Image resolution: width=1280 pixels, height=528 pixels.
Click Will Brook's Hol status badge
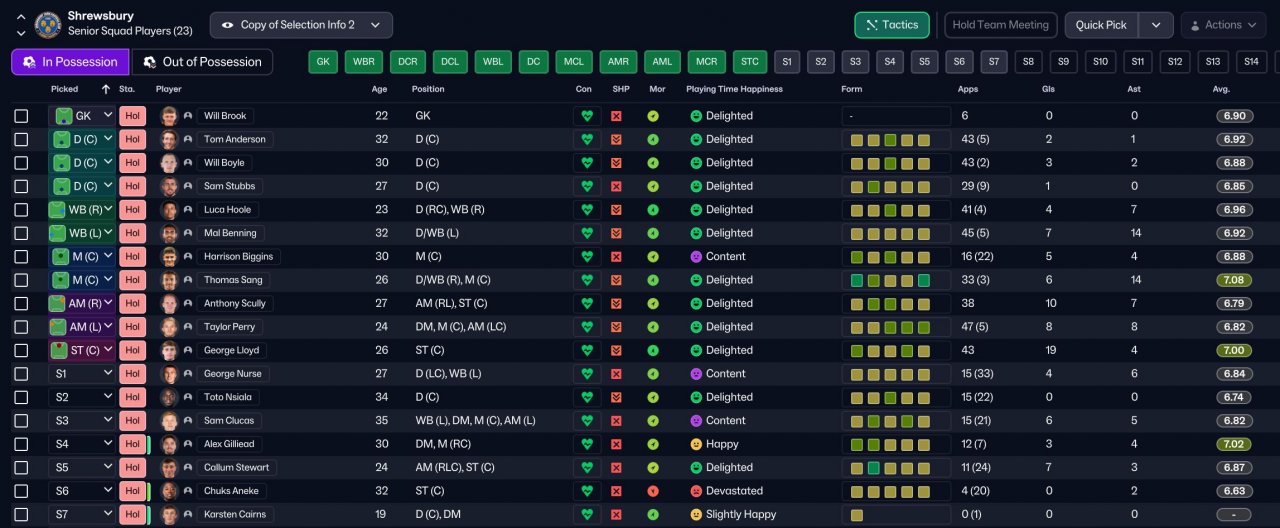(132, 116)
